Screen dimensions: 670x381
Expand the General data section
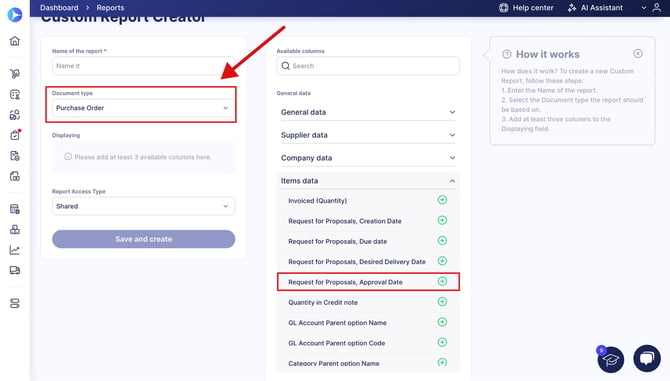(x=368, y=112)
